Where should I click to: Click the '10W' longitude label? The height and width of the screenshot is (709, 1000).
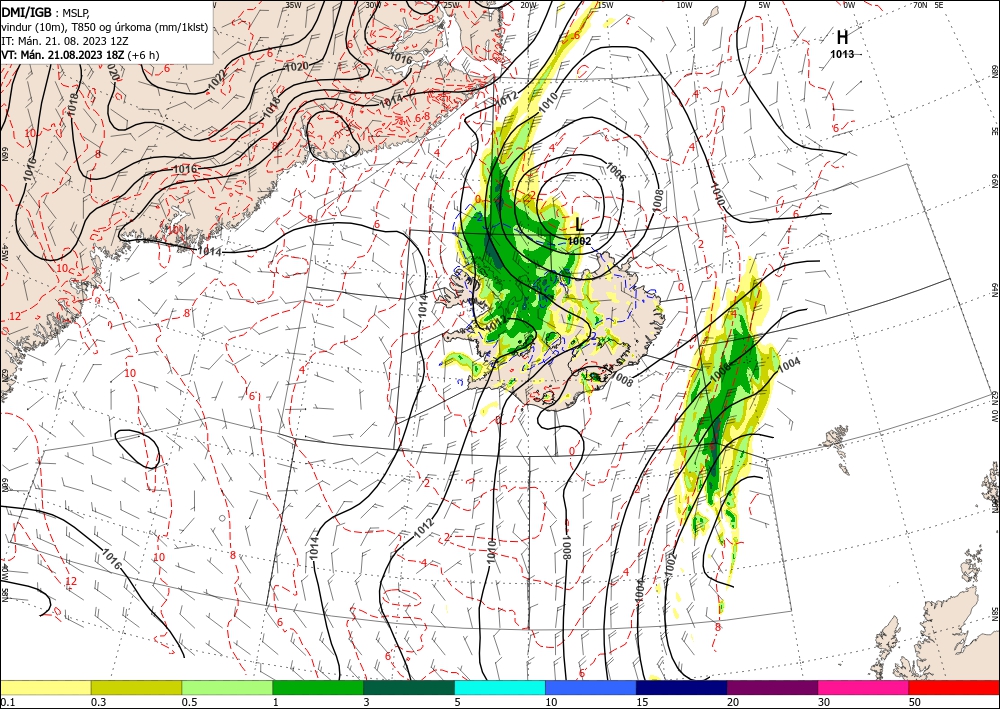684,5
